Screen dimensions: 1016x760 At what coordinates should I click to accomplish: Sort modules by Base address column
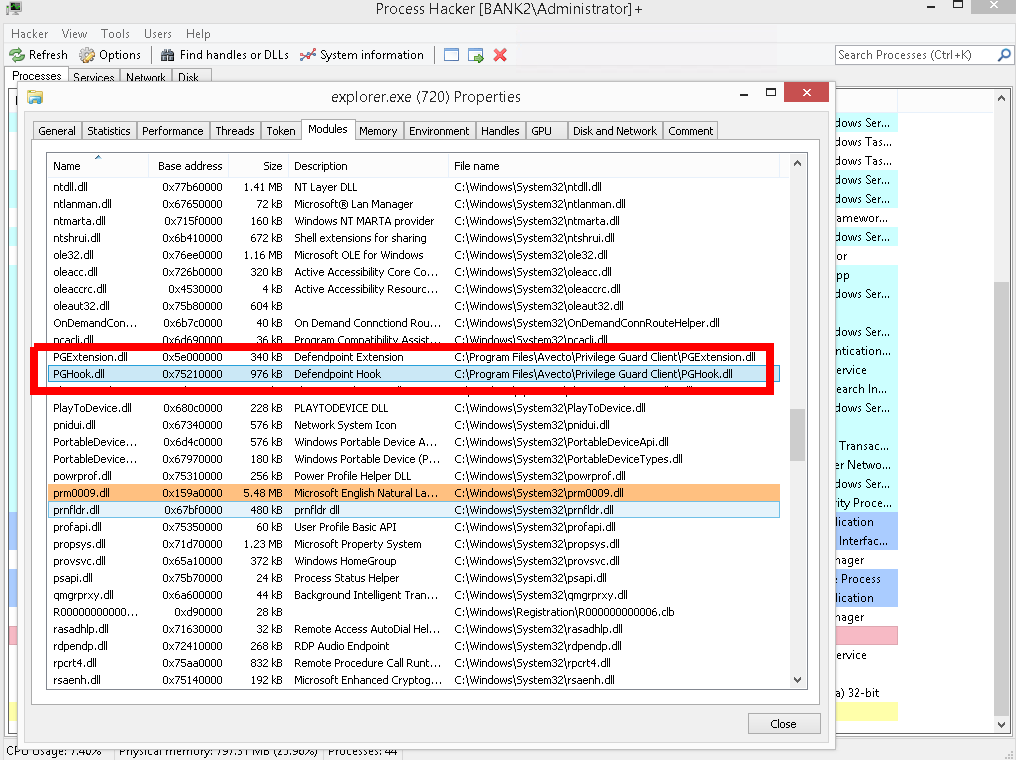pos(190,166)
